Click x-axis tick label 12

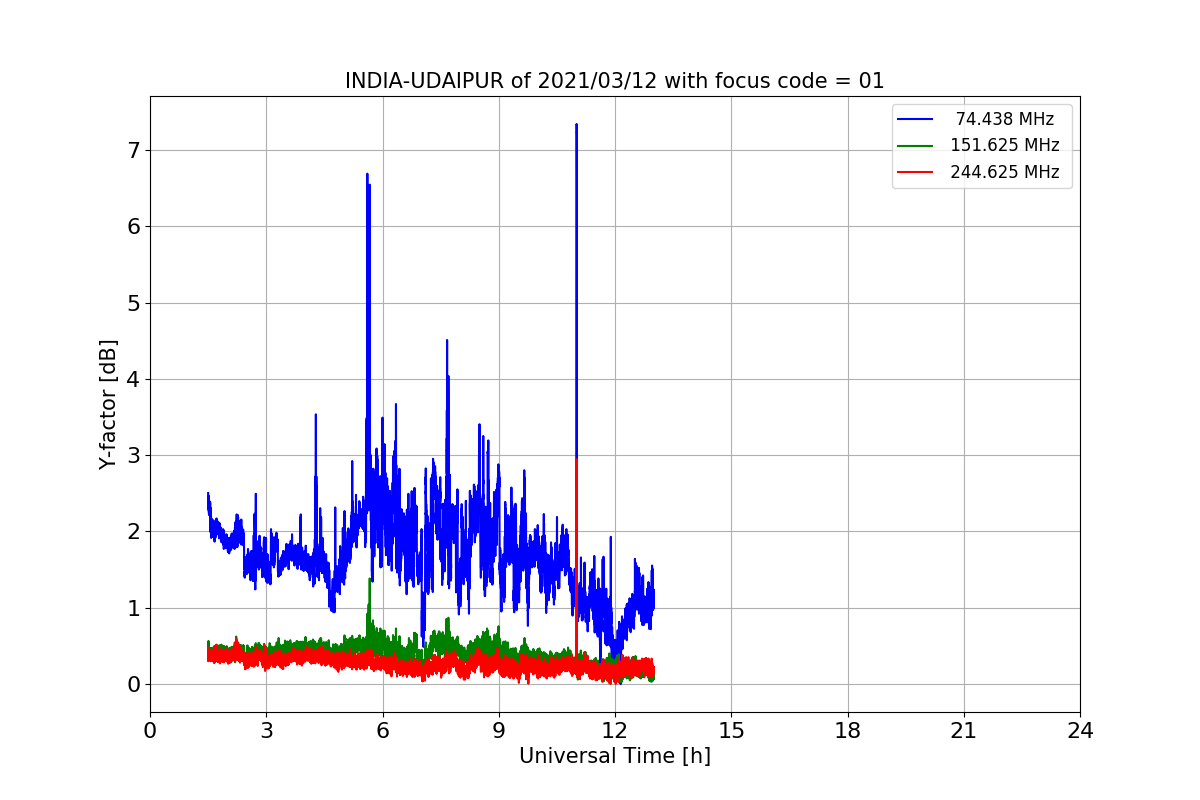[615, 731]
